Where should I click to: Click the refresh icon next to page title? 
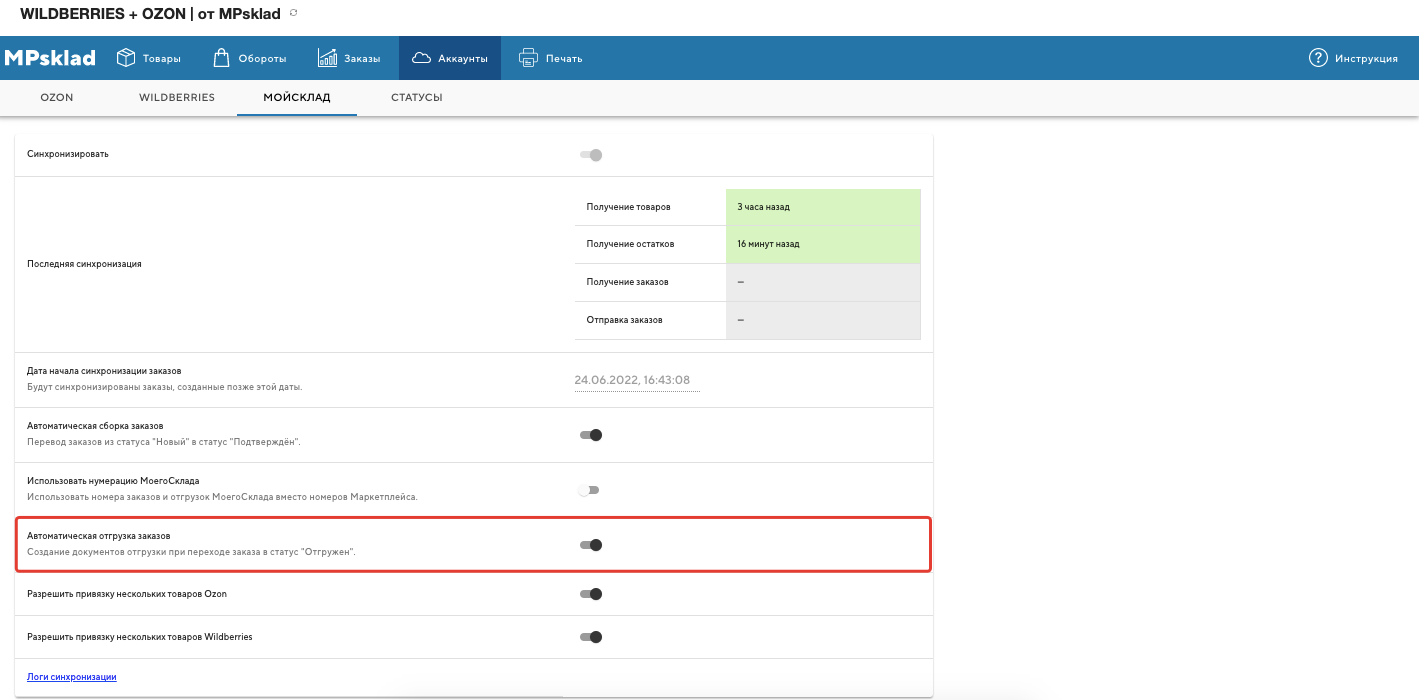(293, 13)
